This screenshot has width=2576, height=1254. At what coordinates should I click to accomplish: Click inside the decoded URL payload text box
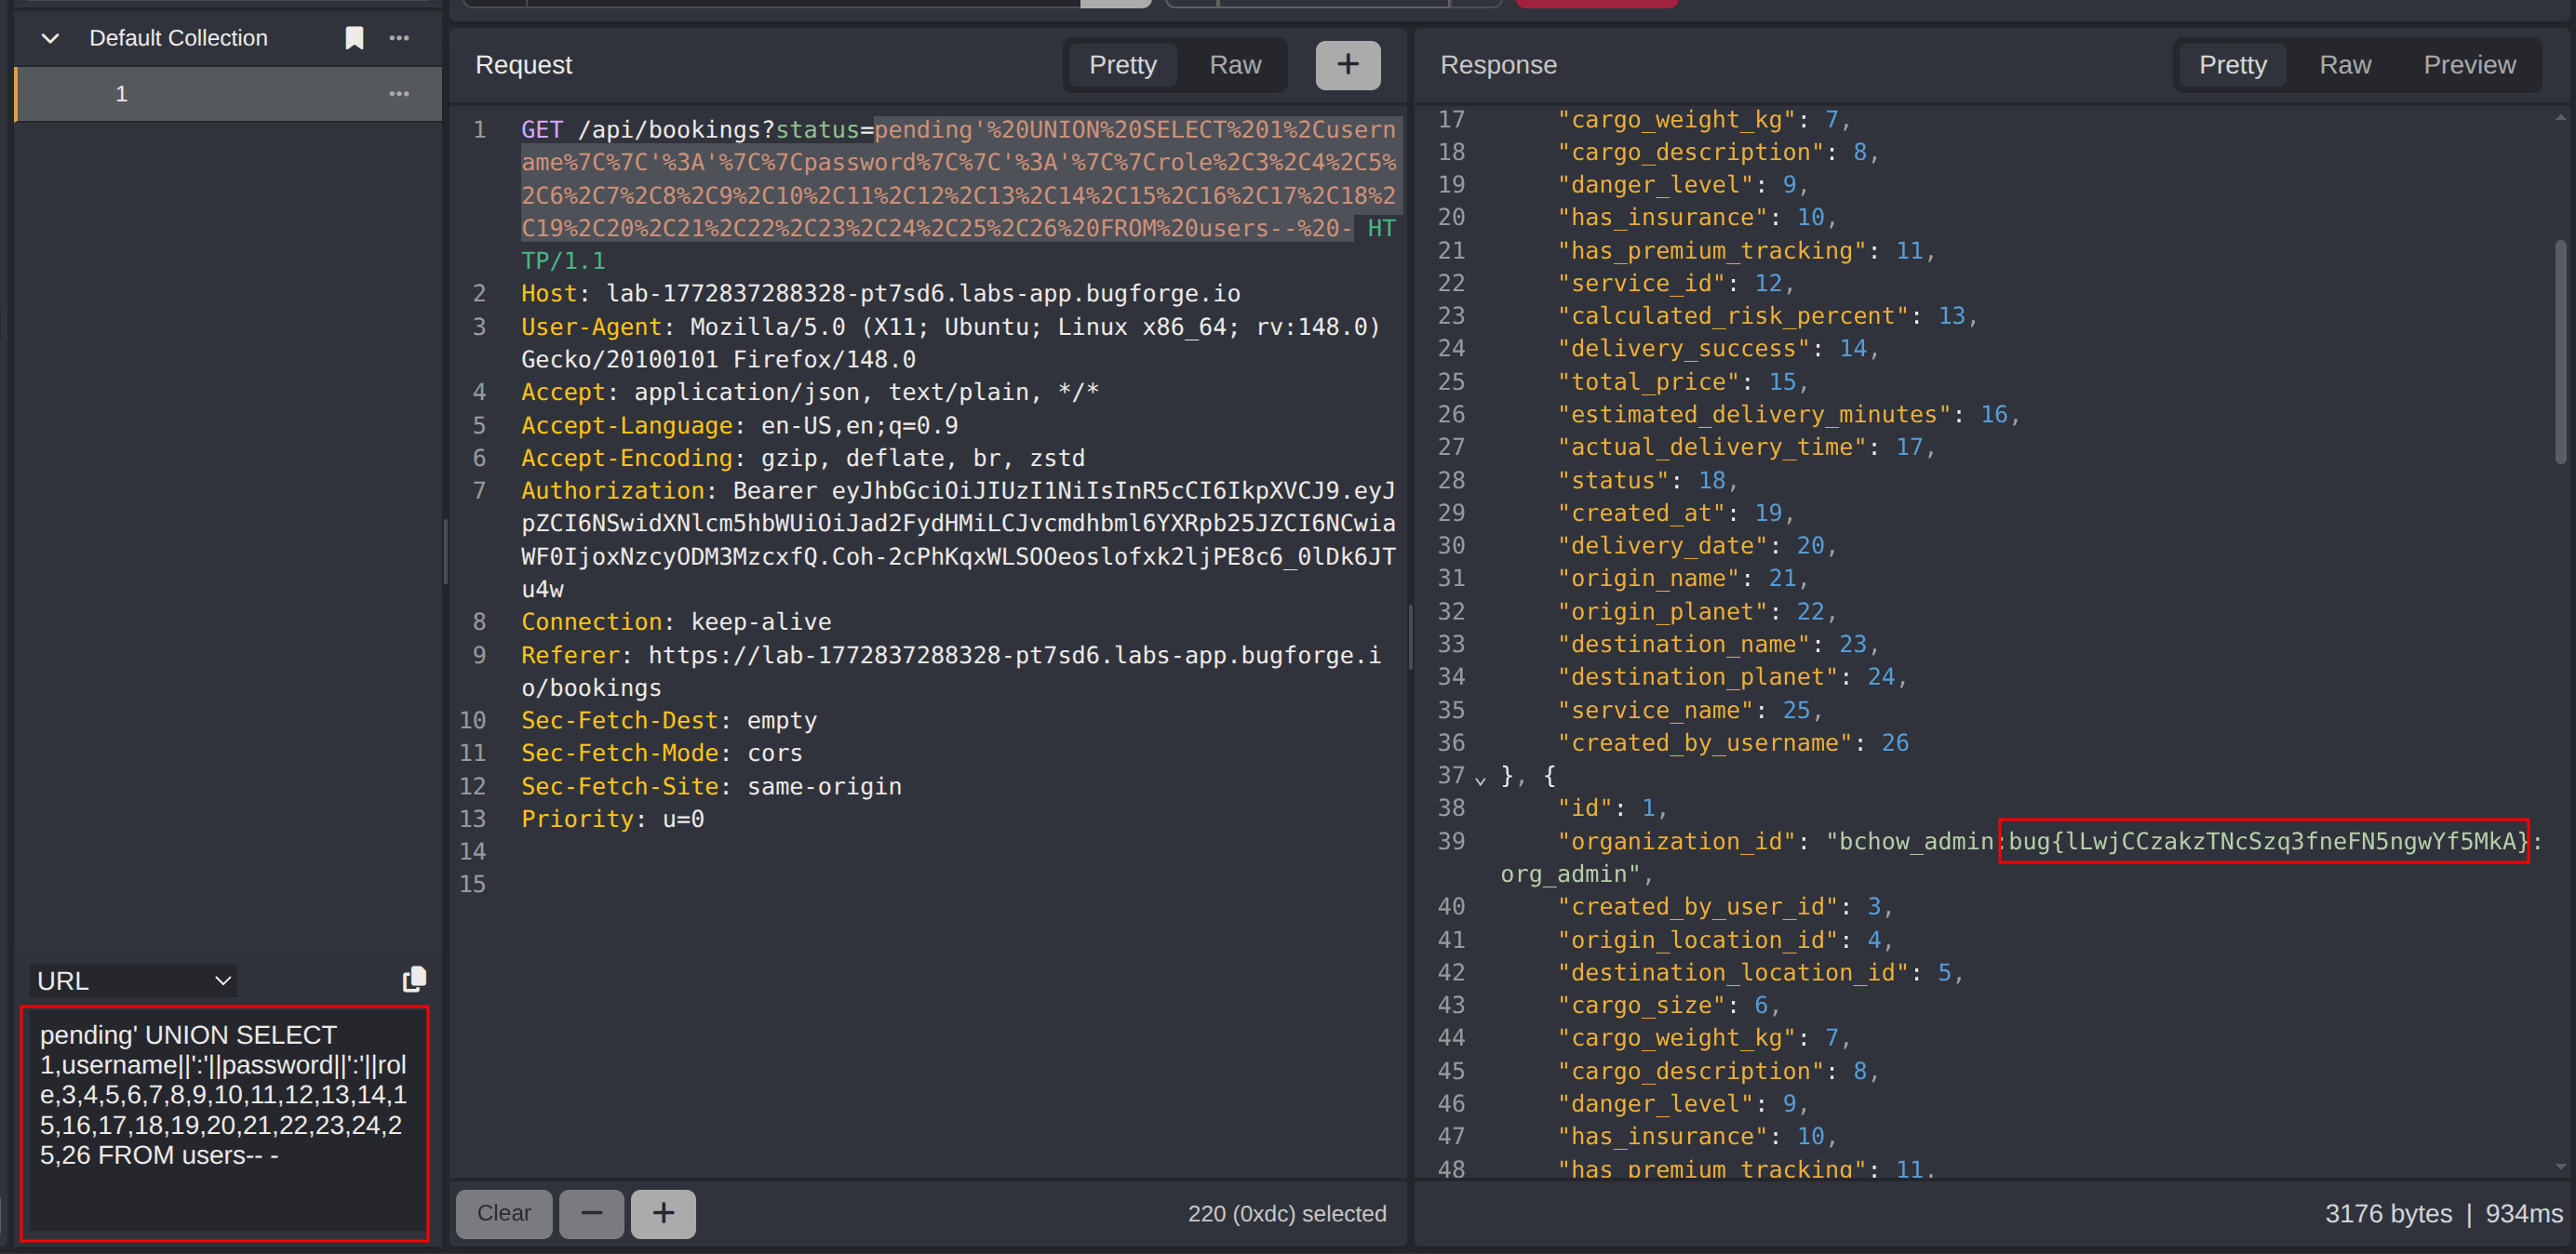coord(224,1122)
